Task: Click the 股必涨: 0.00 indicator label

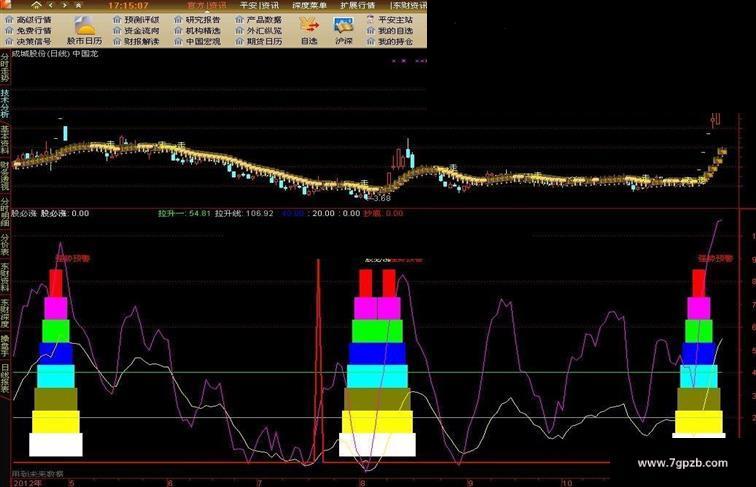Action: 65,213
